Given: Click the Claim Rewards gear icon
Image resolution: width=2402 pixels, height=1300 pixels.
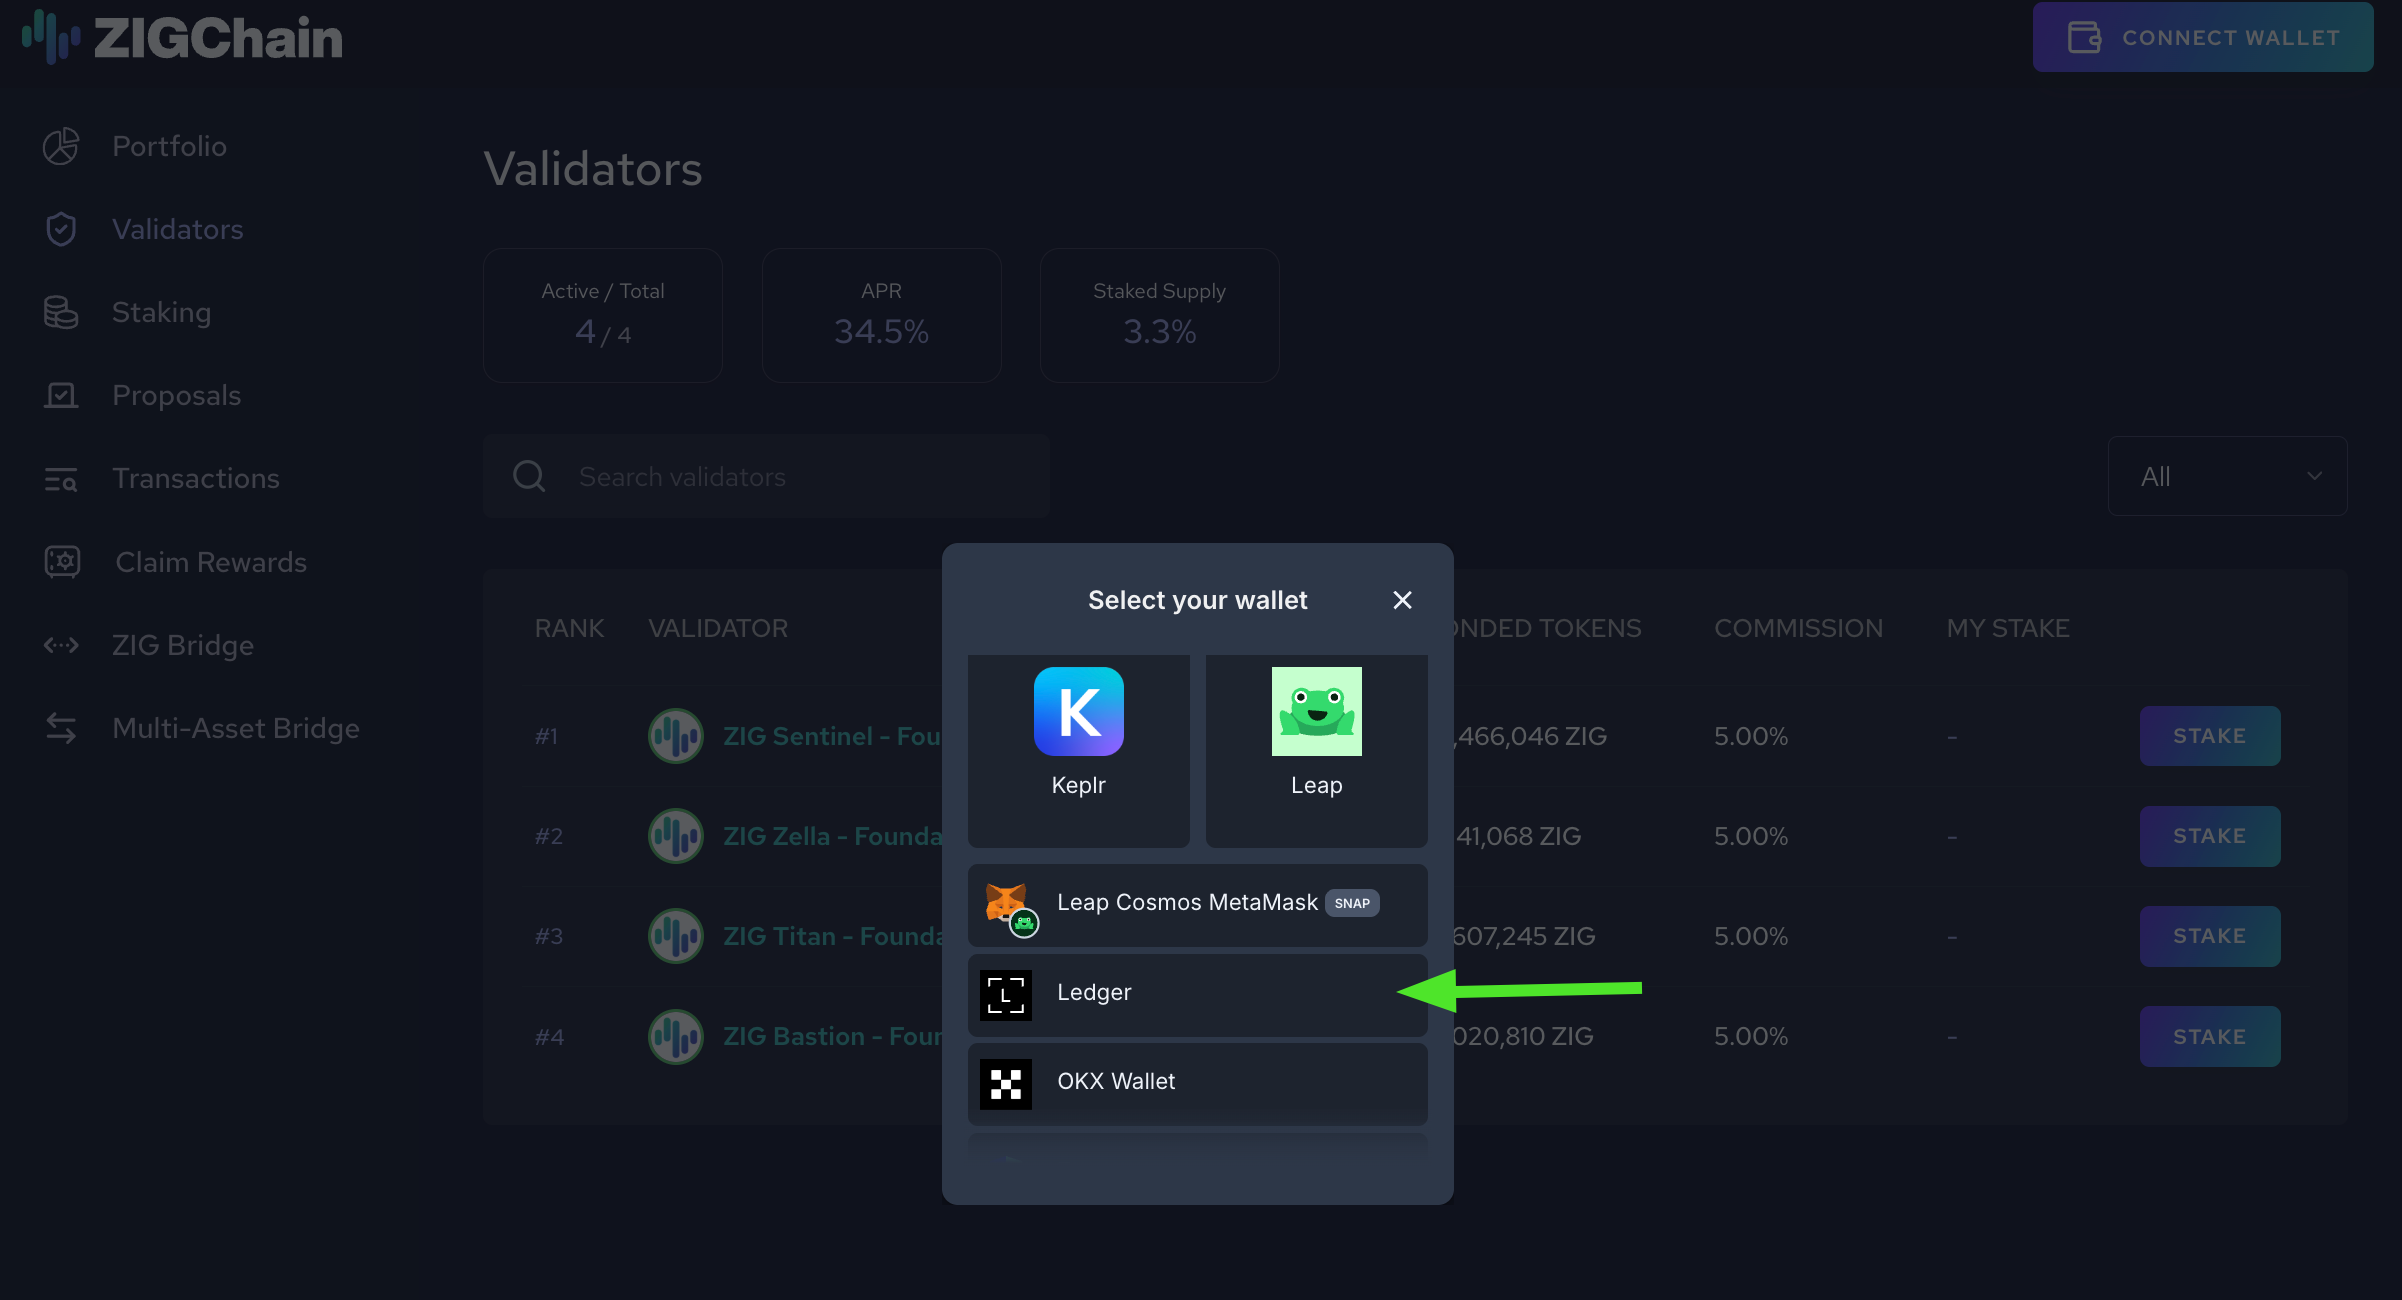Looking at the screenshot, I should [61, 561].
